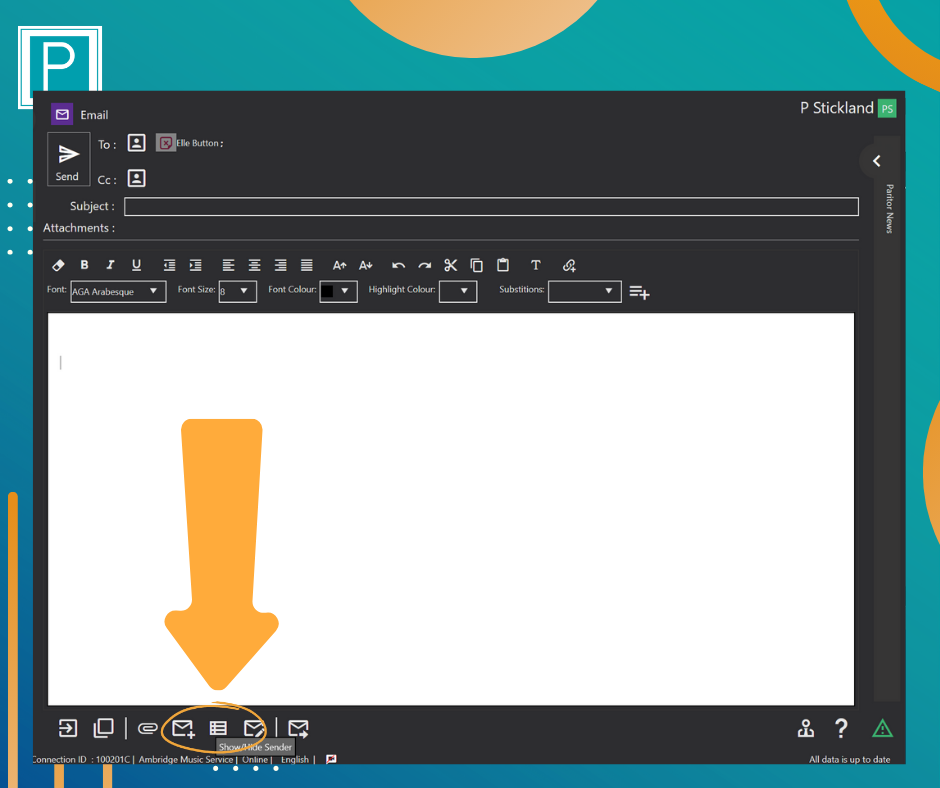The height and width of the screenshot is (788, 940).
Task: Open the To recipient contact picker
Action: pos(137,143)
